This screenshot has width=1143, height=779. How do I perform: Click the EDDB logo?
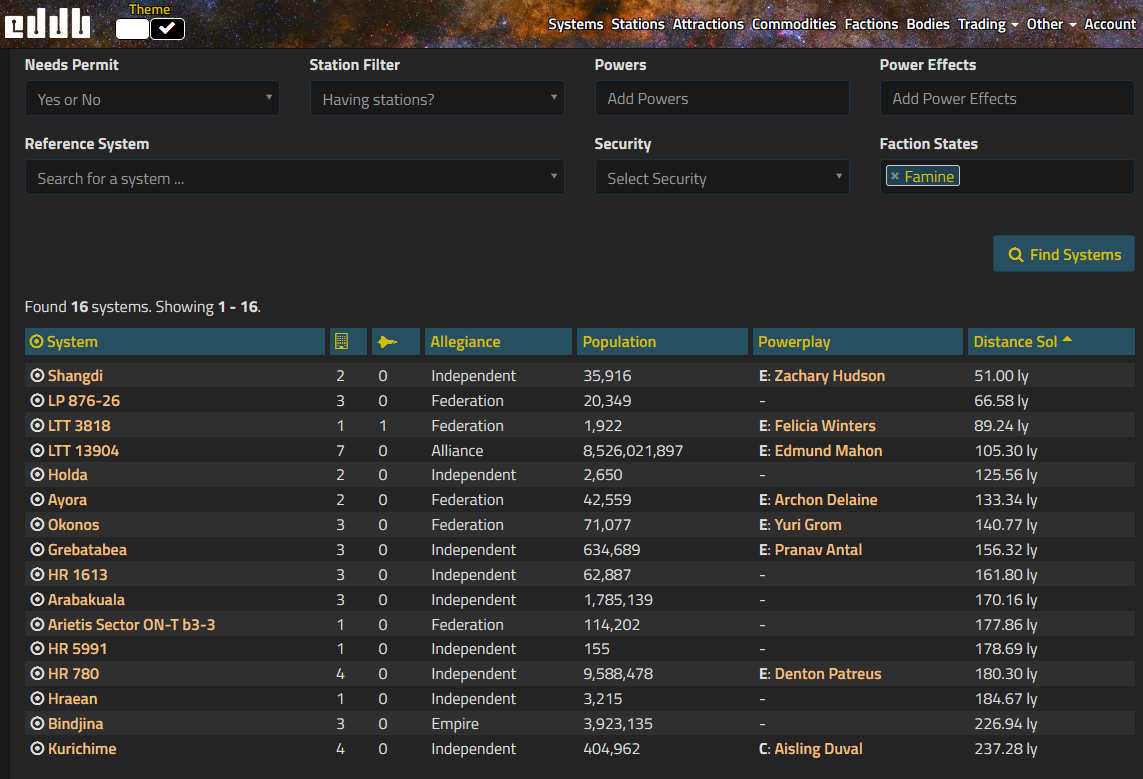(x=47, y=24)
